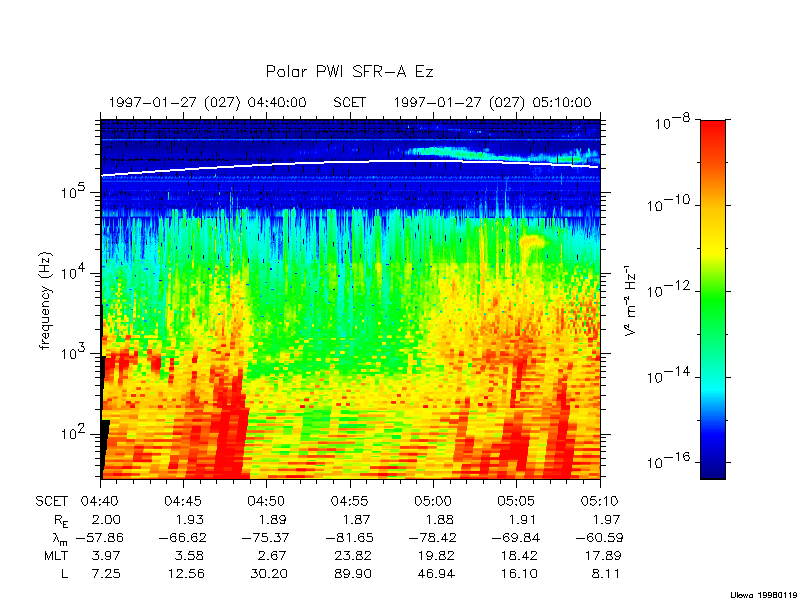The height and width of the screenshot is (600, 800).
Task: Click the frequency (Hz) axis label
Action: tap(46, 298)
